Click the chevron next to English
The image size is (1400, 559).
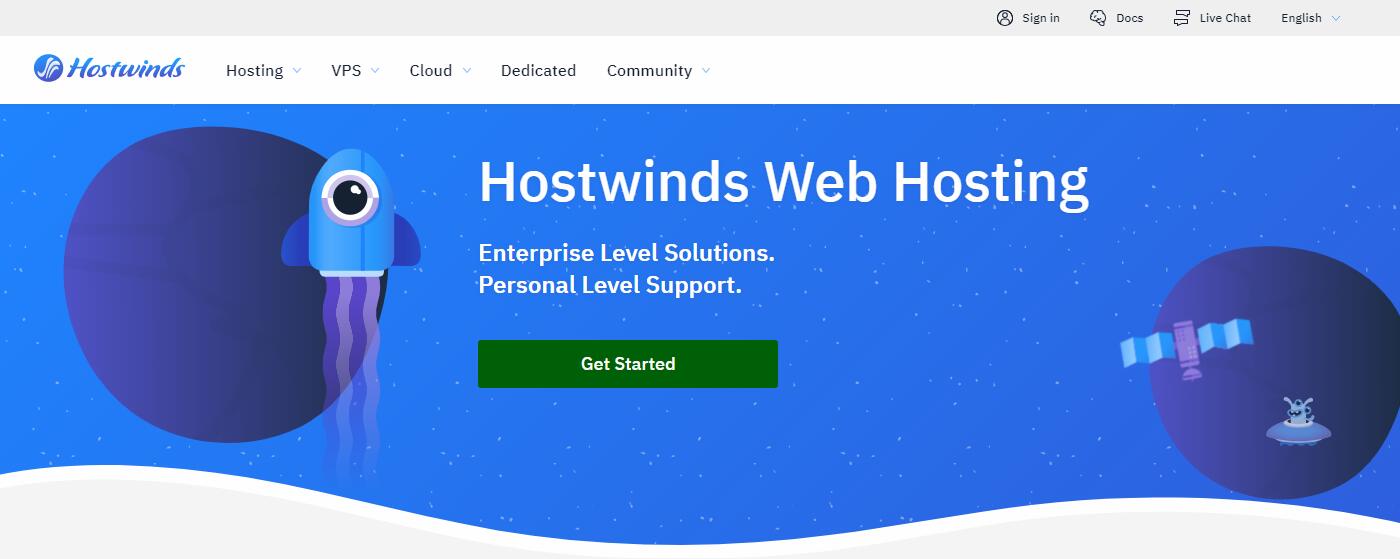coord(1336,18)
